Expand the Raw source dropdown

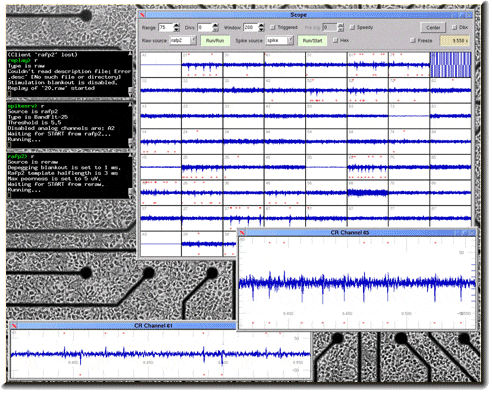(193, 40)
